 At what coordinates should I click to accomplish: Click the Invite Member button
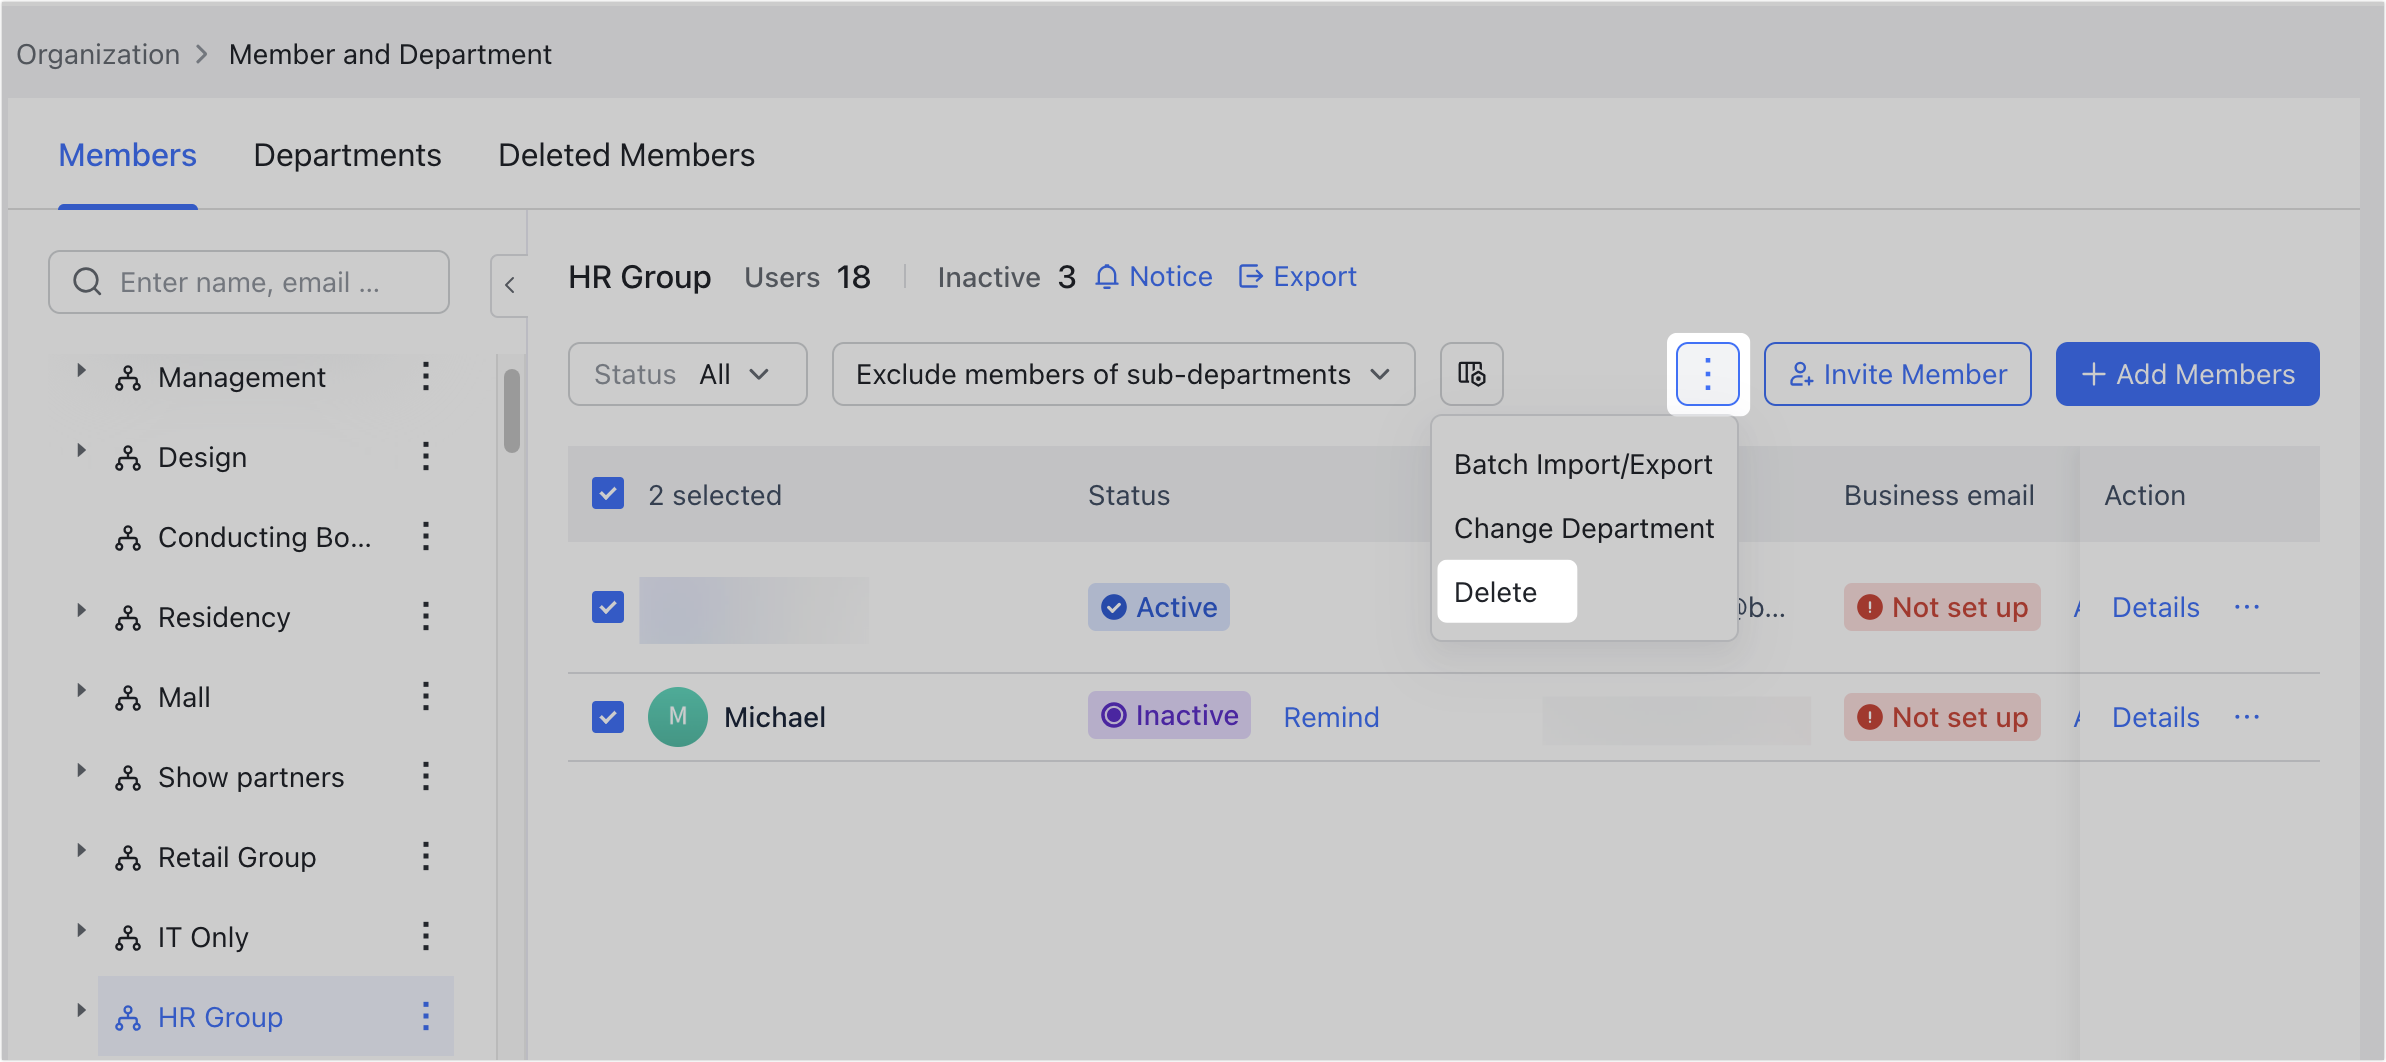click(x=1896, y=374)
